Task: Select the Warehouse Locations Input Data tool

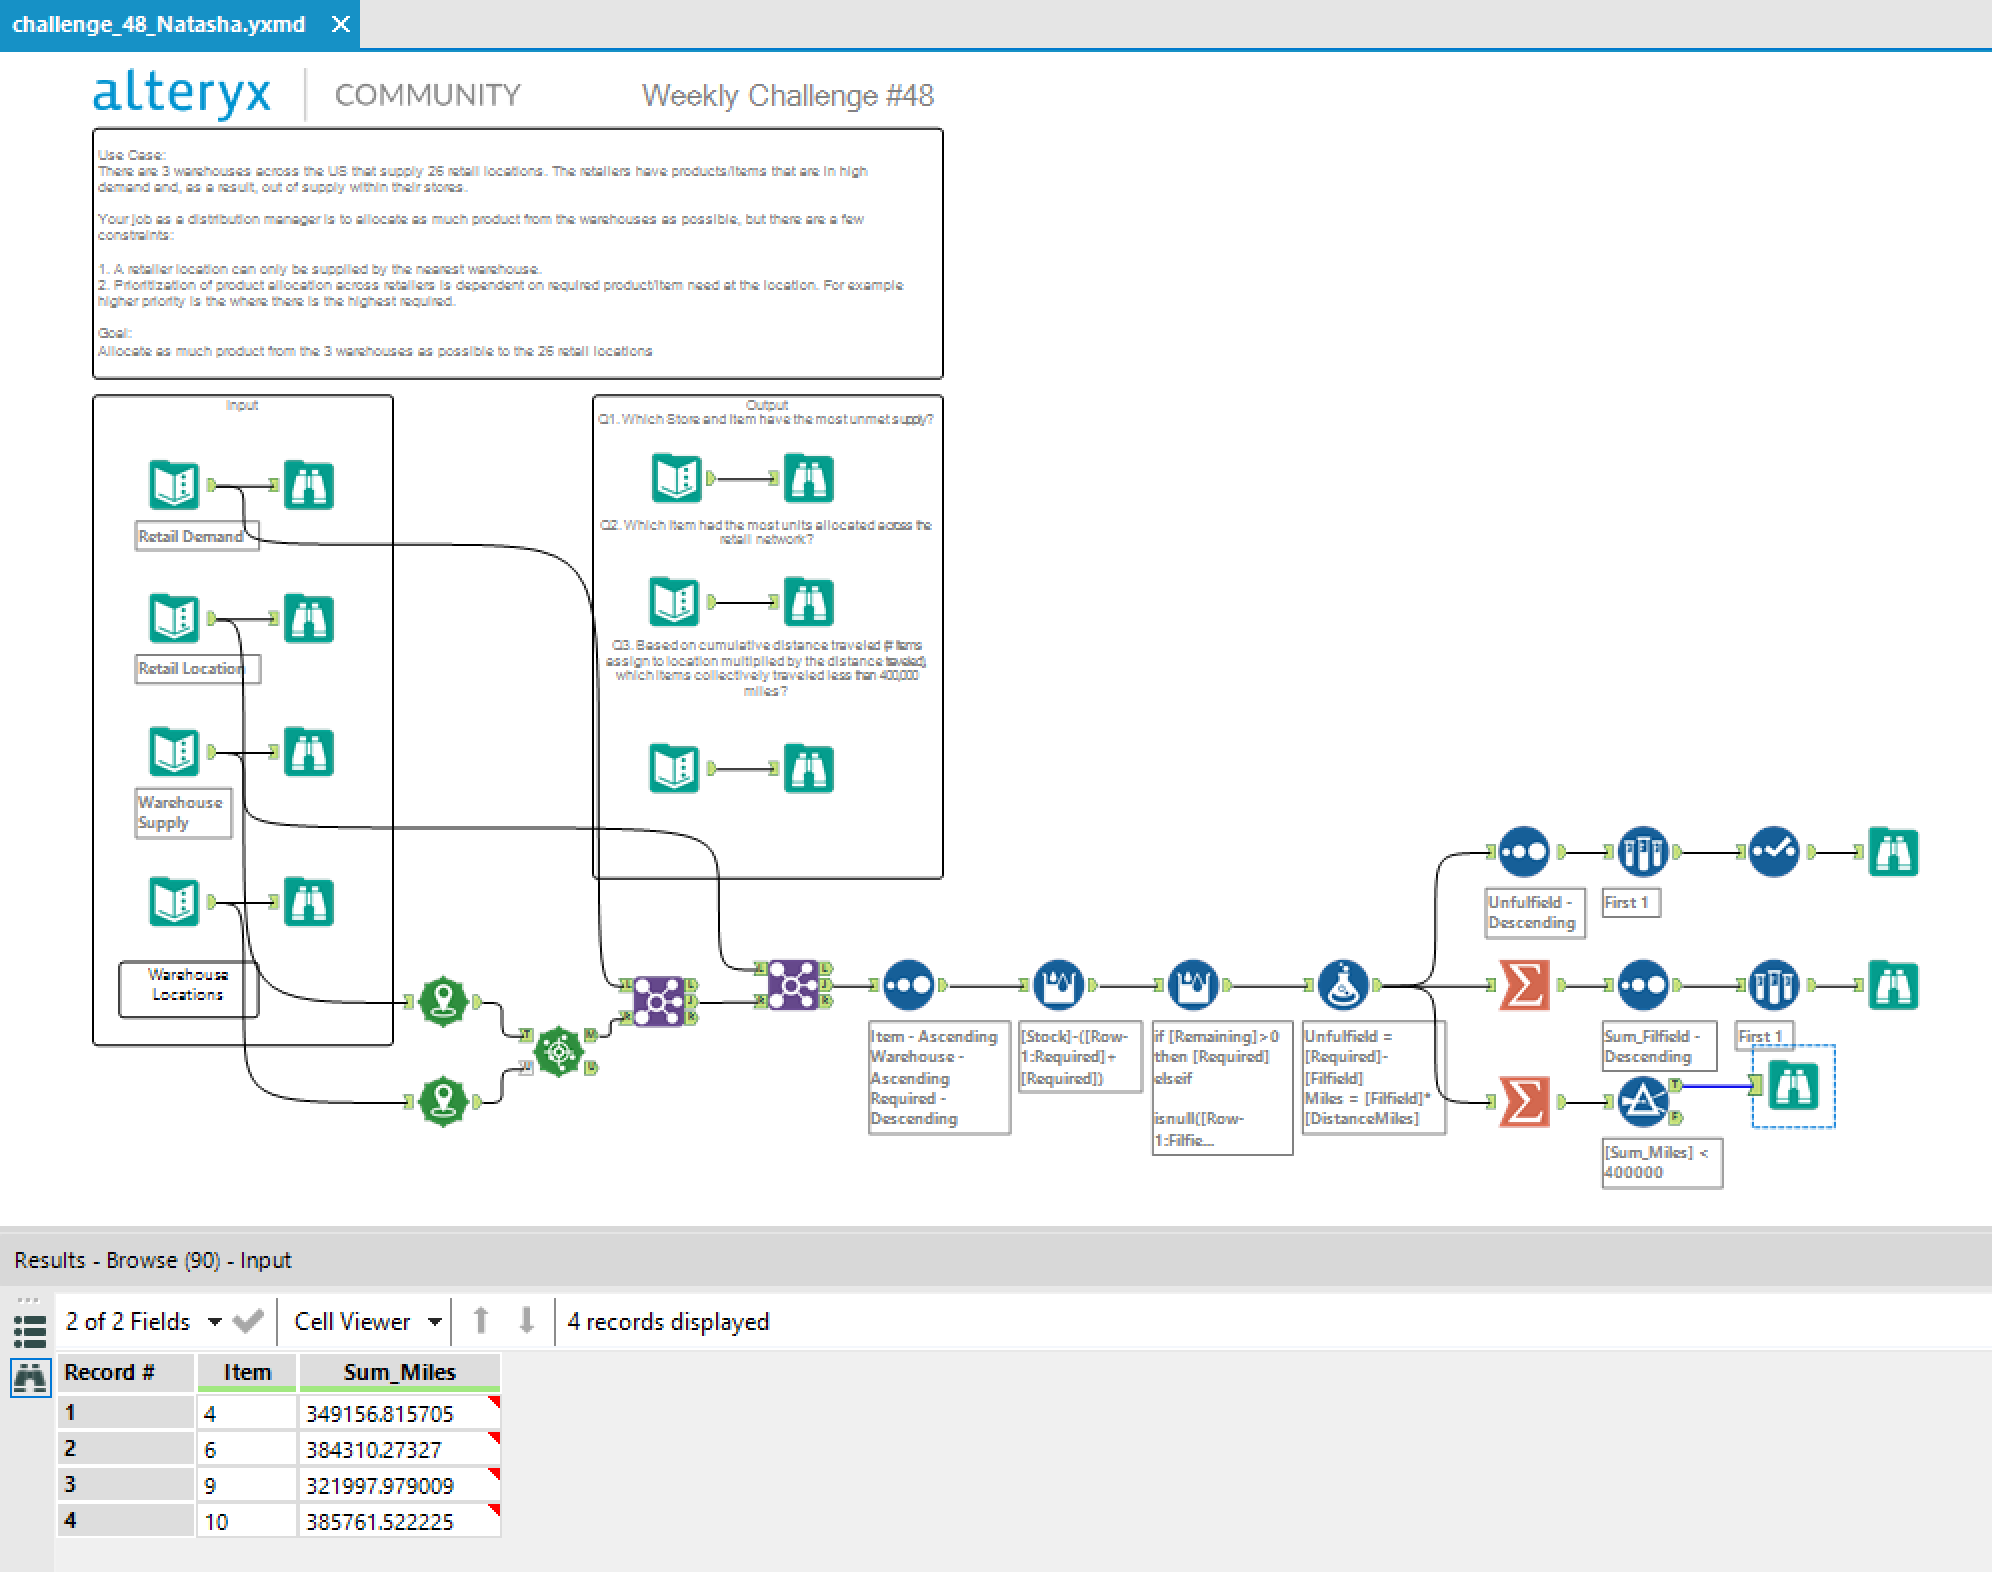Action: [x=172, y=902]
